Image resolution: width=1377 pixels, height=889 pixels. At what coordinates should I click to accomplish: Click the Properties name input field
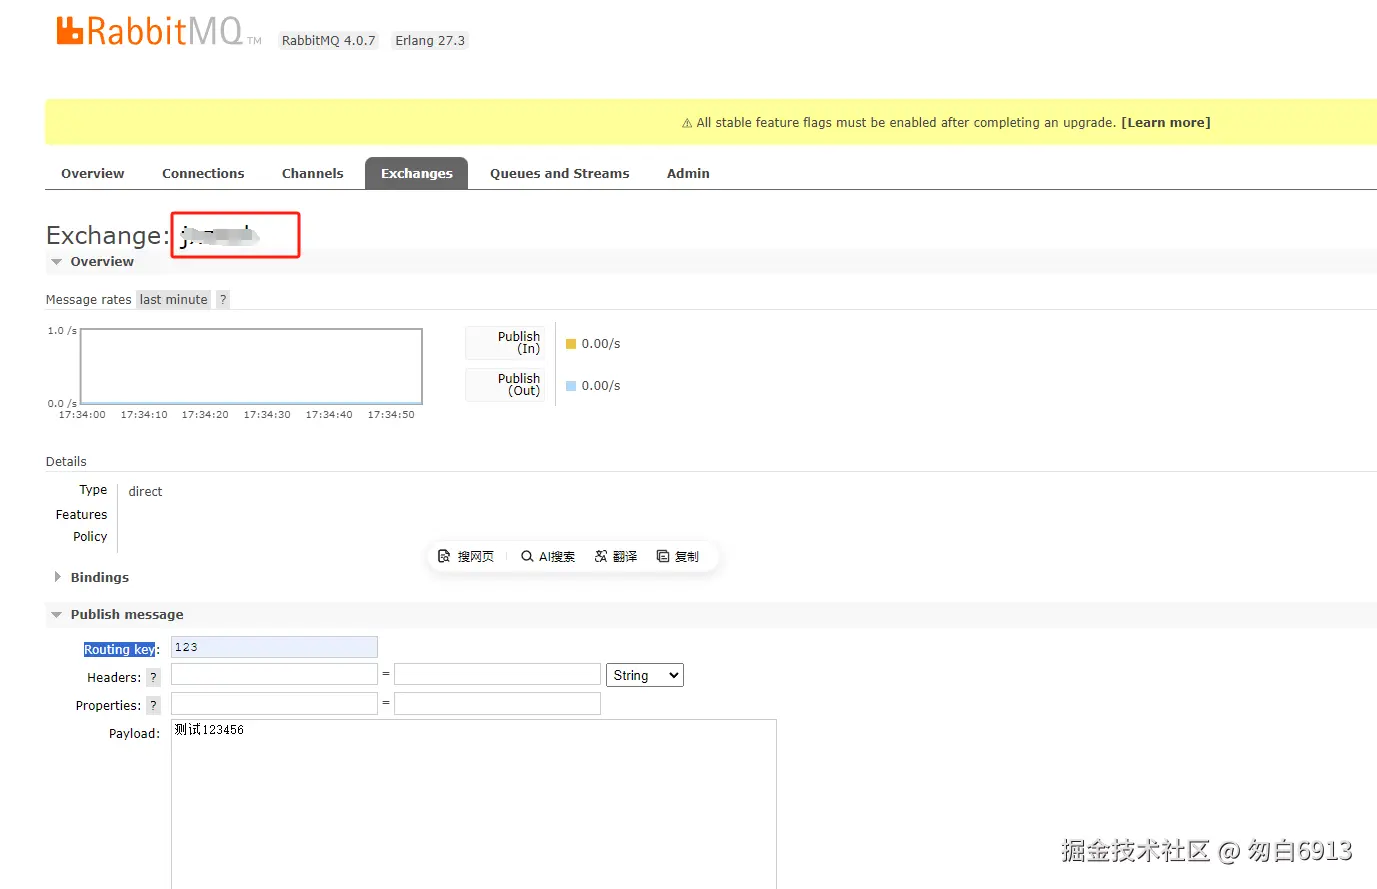(x=274, y=703)
